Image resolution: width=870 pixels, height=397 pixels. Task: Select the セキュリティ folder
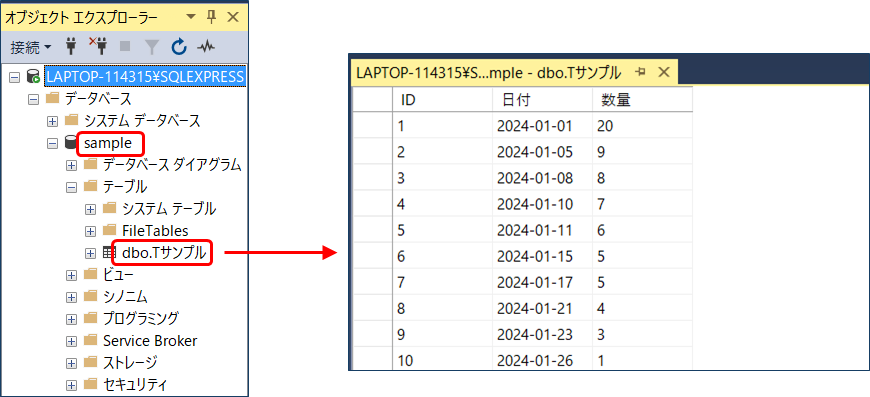135,384
